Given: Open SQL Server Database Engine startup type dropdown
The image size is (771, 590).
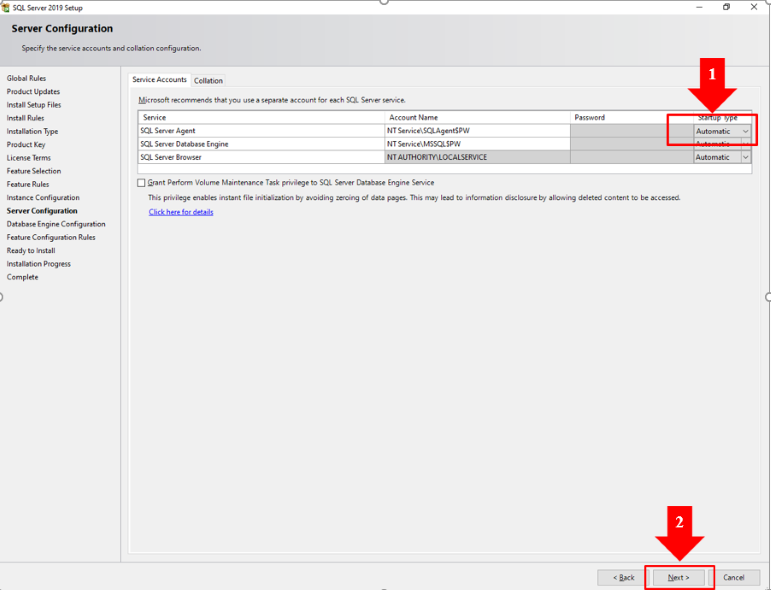Looking at the screenshot, I should [745, 144].
